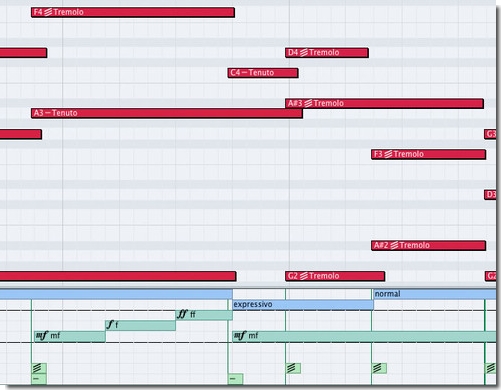The image size is (501, 390).
Task: Select the long mf dynamic block under expressivo
Action: click(x=364, y=336)
